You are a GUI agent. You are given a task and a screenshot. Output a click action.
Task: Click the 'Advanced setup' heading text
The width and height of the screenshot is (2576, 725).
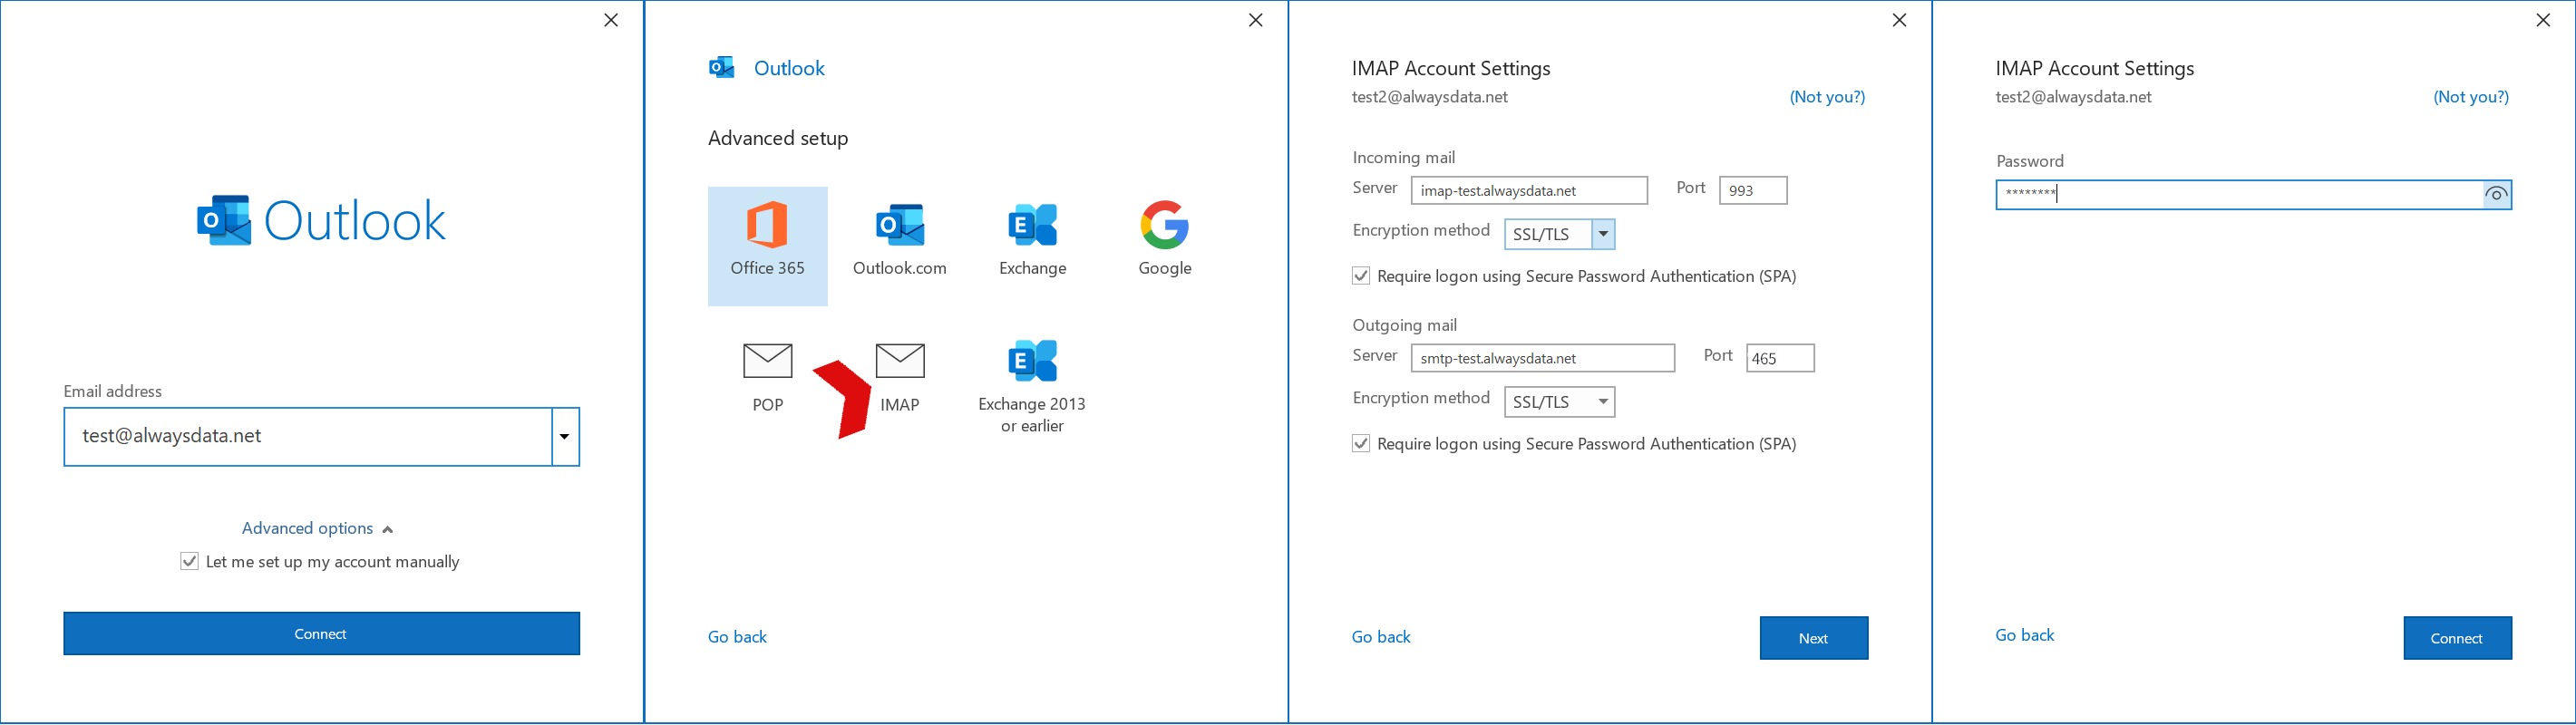pyautogui.click(x=778, y=138)
